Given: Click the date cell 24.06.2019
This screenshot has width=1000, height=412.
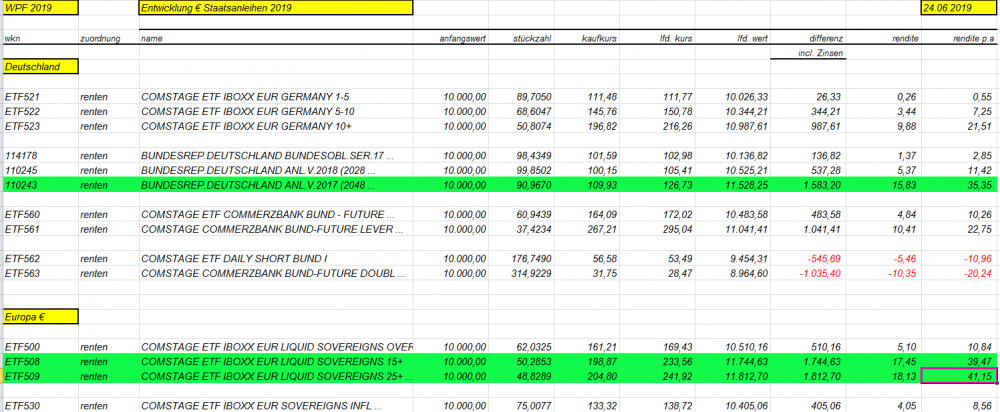Looking at the screenshot, I should [959, 8].
